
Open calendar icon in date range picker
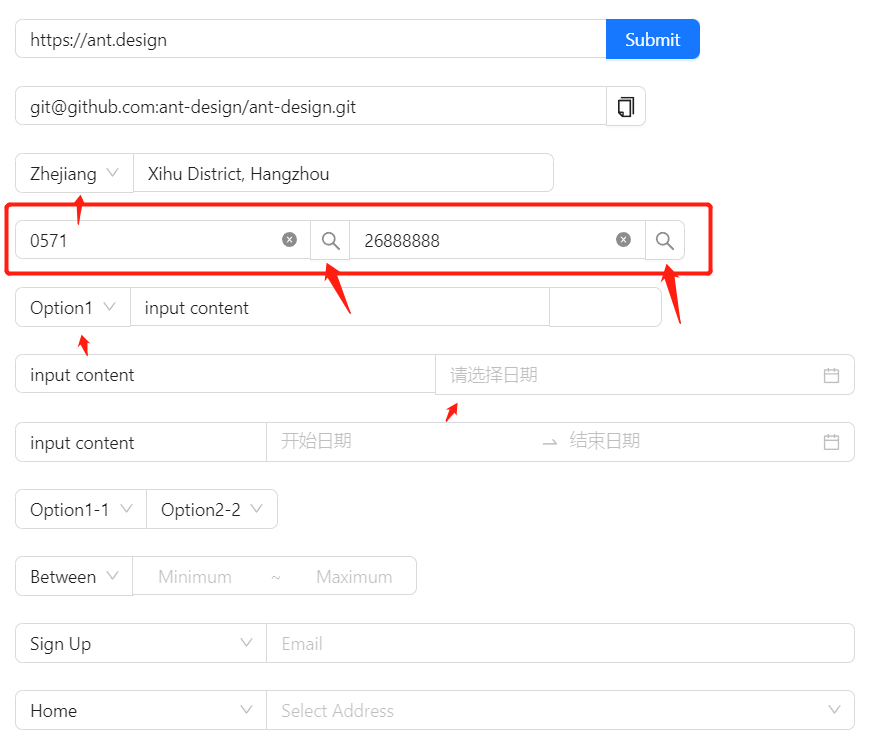click(x=831, y=442)
